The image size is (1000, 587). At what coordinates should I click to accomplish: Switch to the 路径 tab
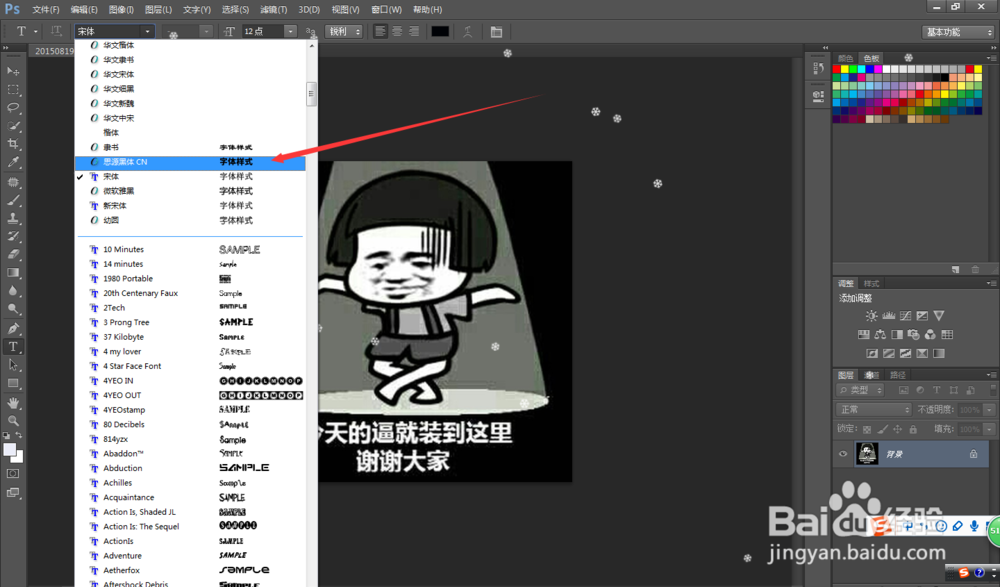coord(897,375)
